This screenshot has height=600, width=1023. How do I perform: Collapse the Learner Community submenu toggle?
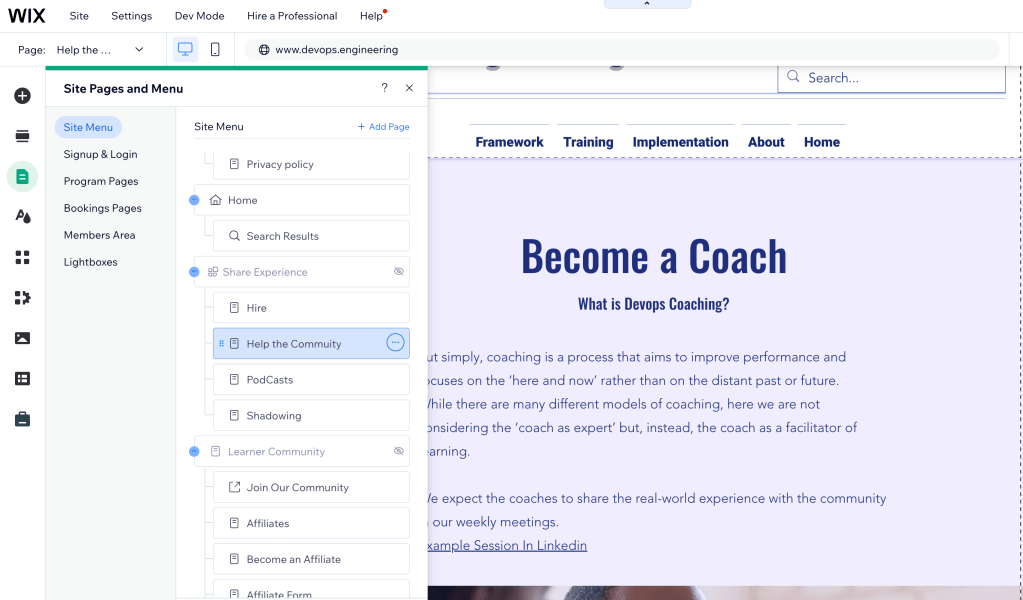click(194, 451)
